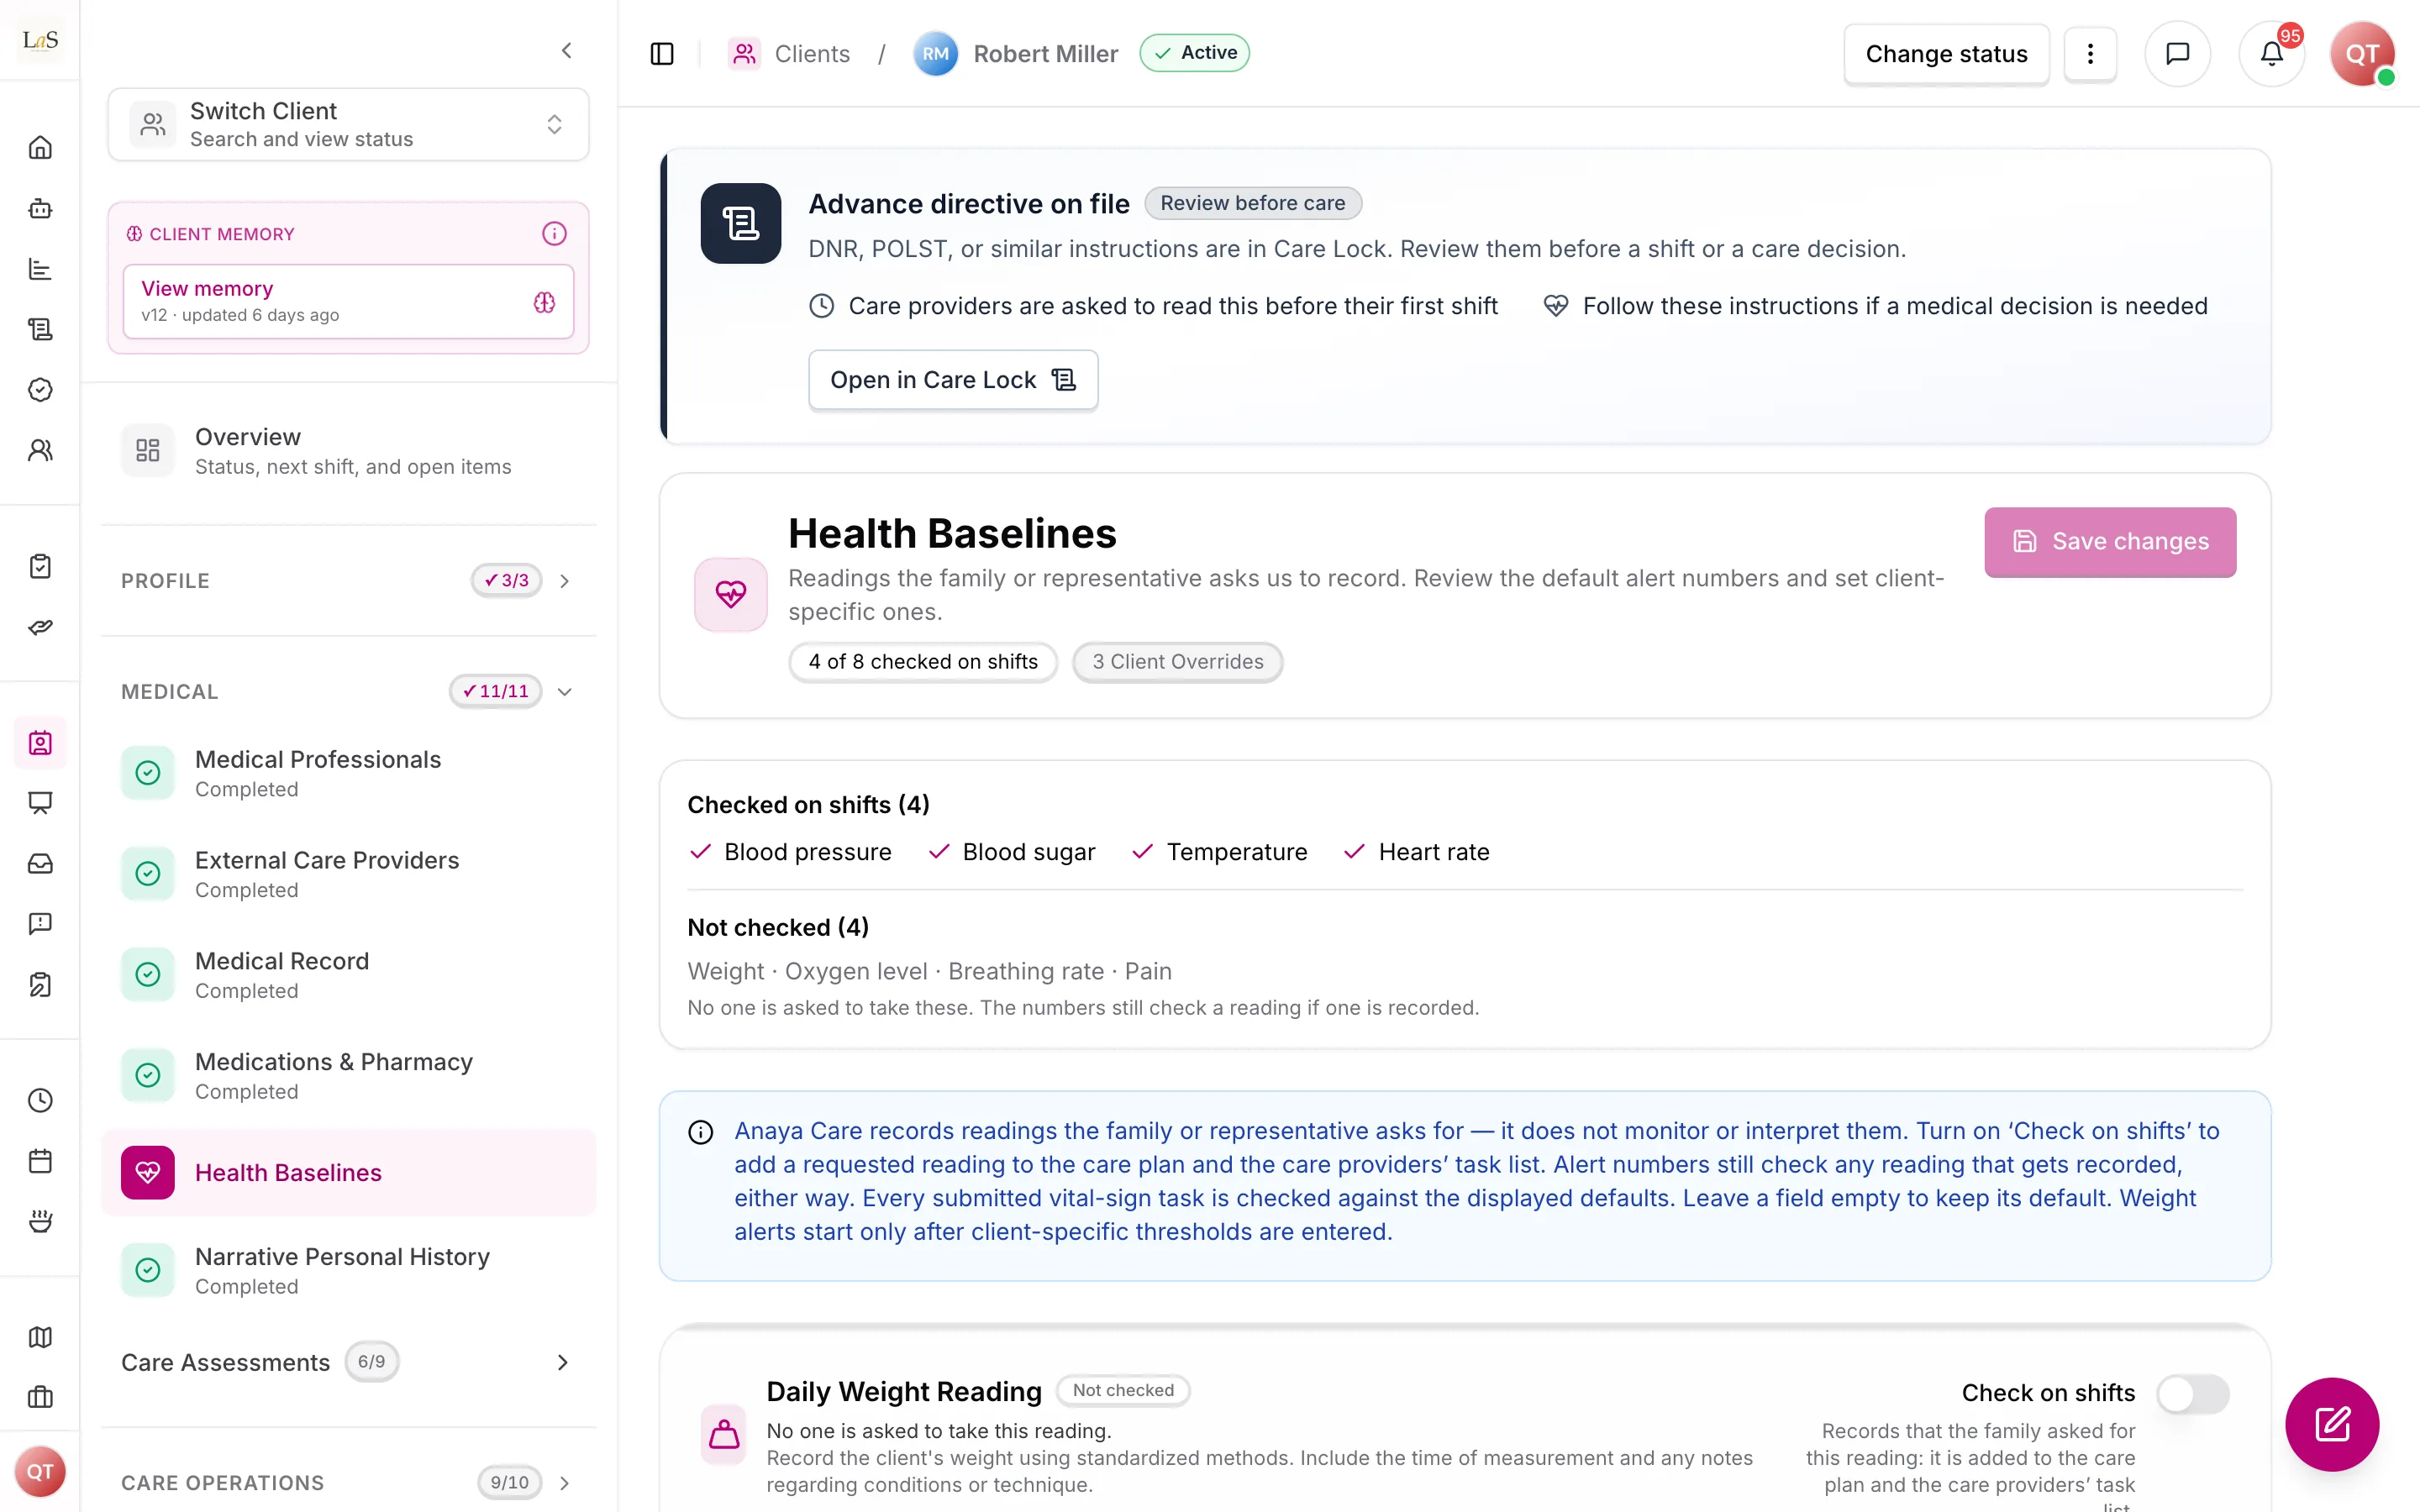
Task: Click the Review before care tag
Action: pyautogui.click(x=1252, y=203)
